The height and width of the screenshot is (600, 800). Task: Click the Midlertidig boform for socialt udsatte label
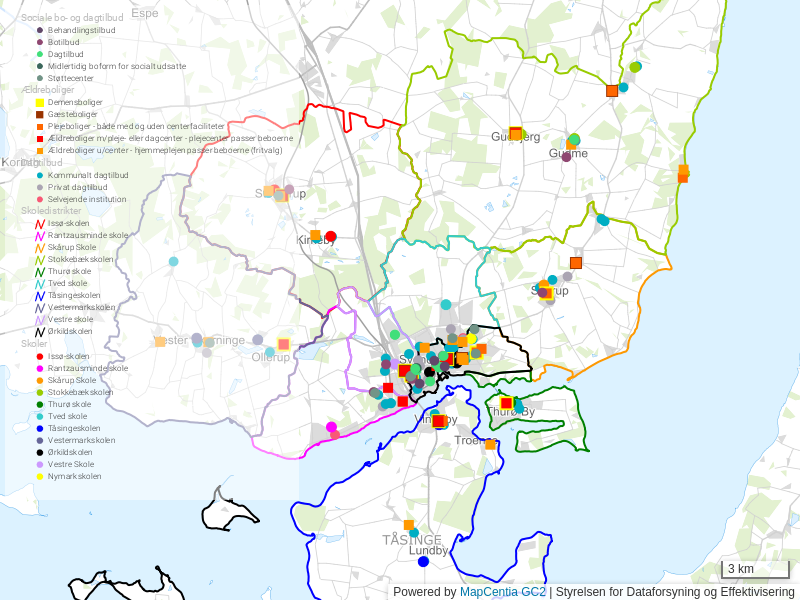pos(116,66)
